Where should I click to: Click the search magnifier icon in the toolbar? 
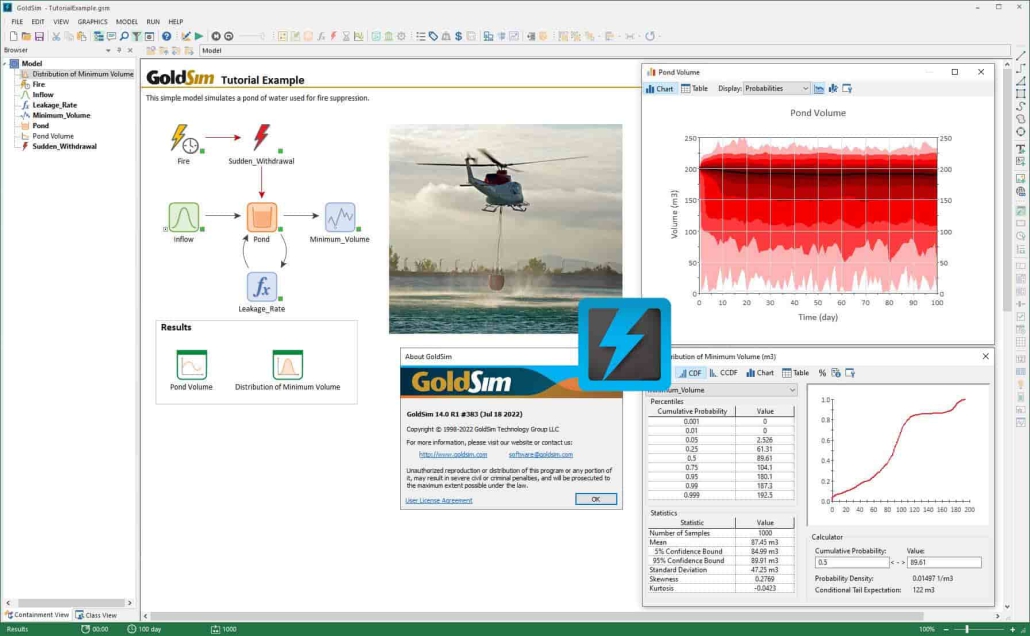[x=124, y=36]
